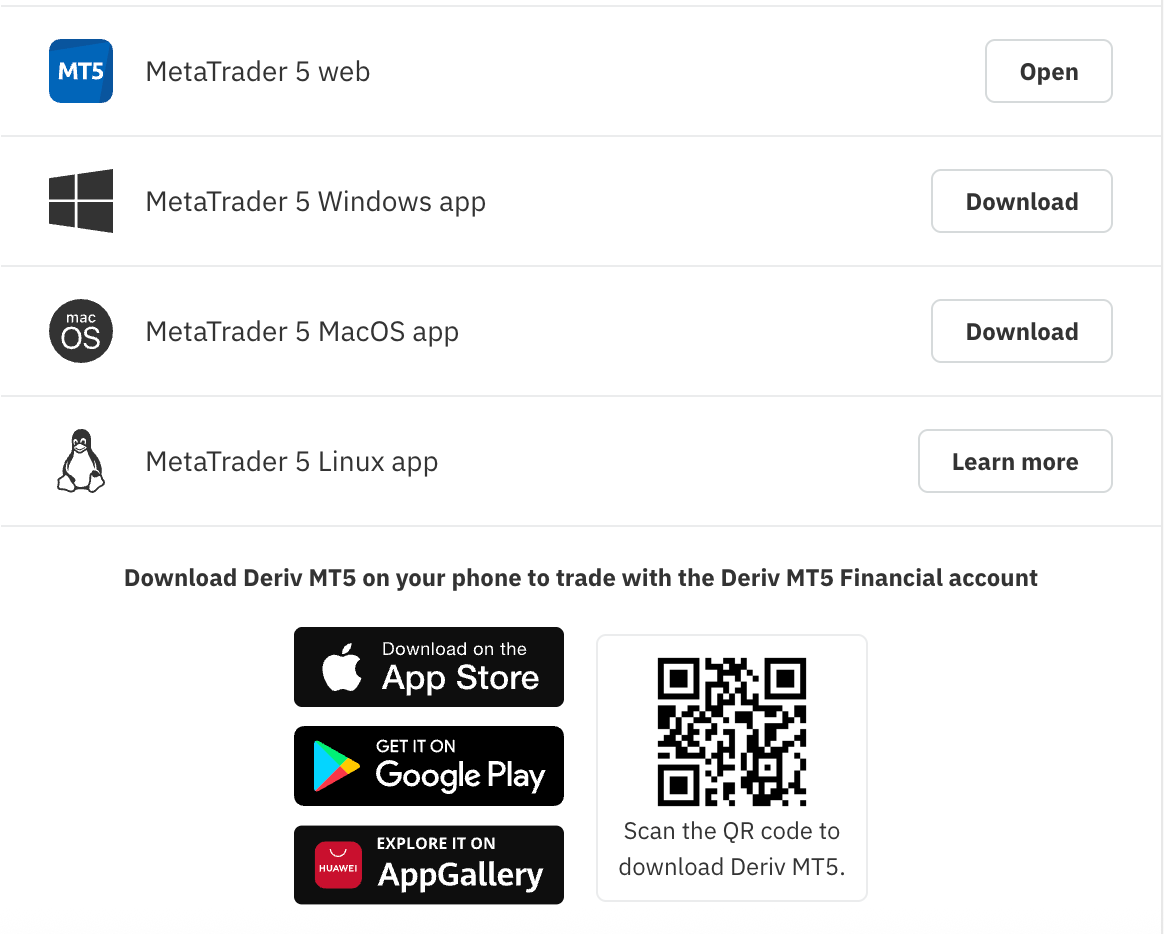
Task: Click the macOS circle icon
Action: 80,331
